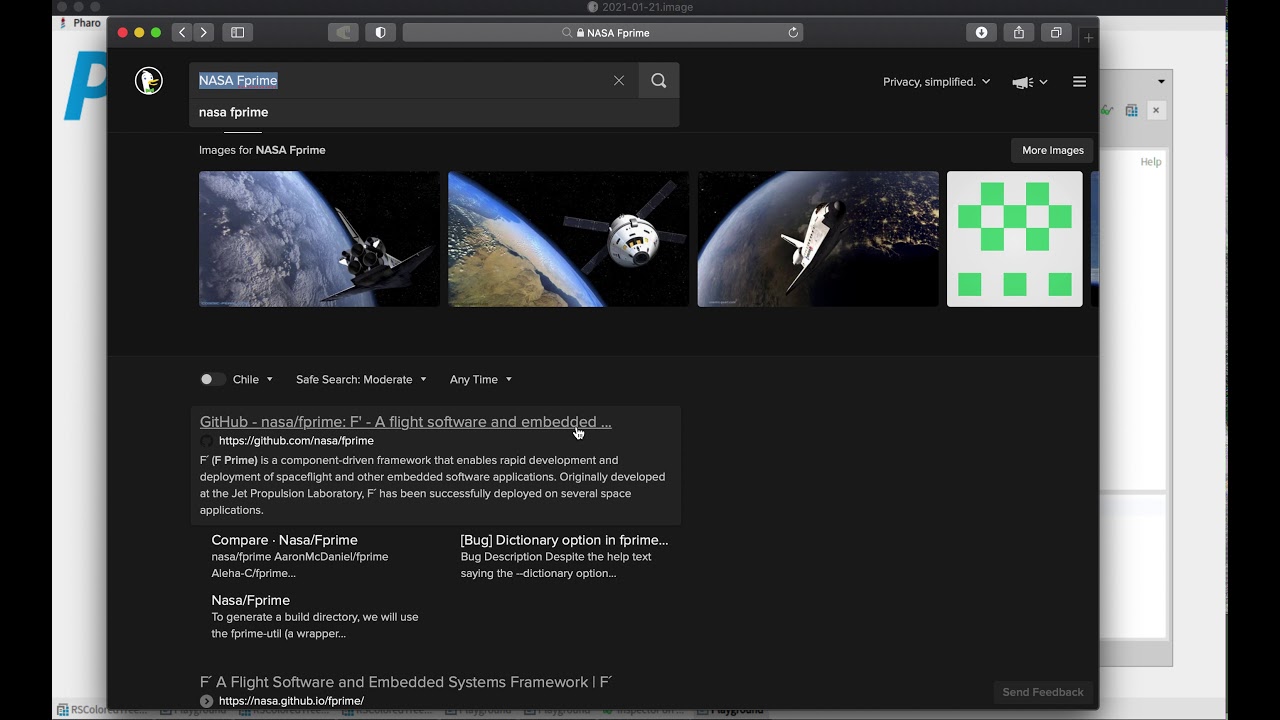Open the shuttle over night Earth image
The width and height of the screenshot is (1280, 720).
coord(818,239)
